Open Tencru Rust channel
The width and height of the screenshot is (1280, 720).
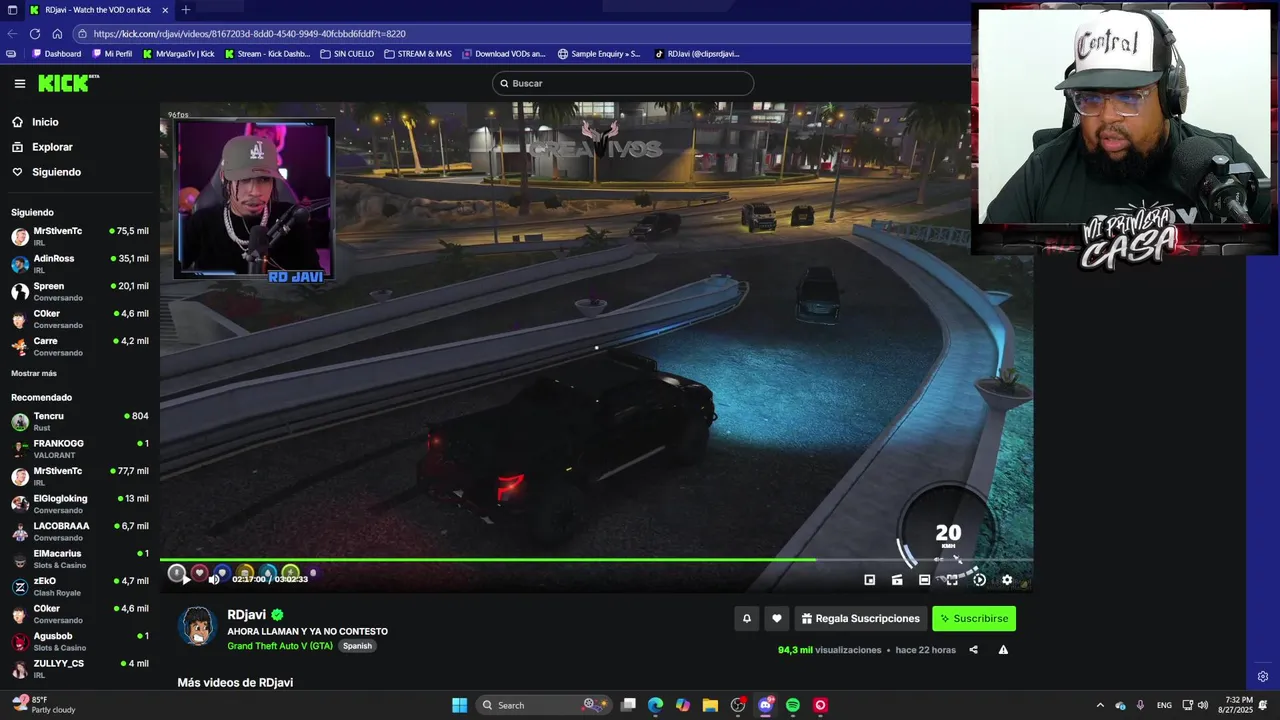tap(80, 421)
